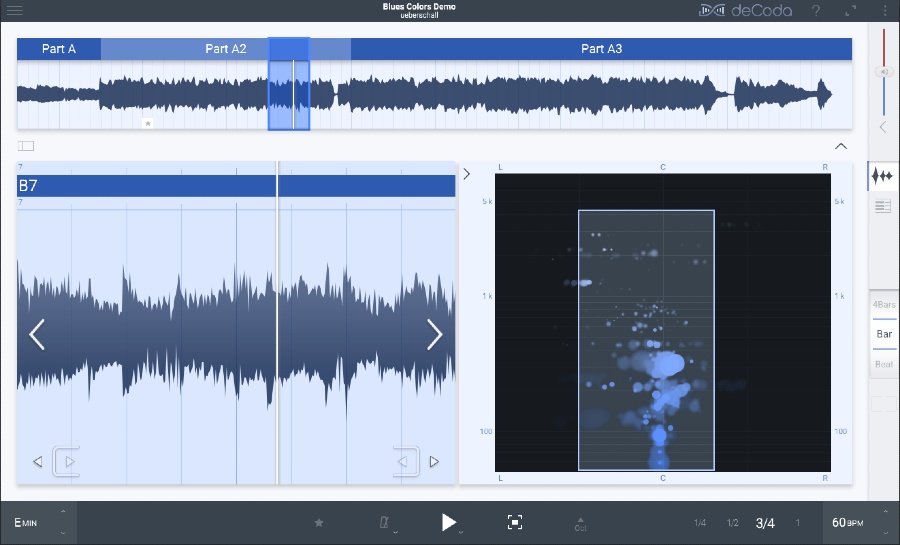Select the 1/2 playback speed option

(x=733, y=523)
